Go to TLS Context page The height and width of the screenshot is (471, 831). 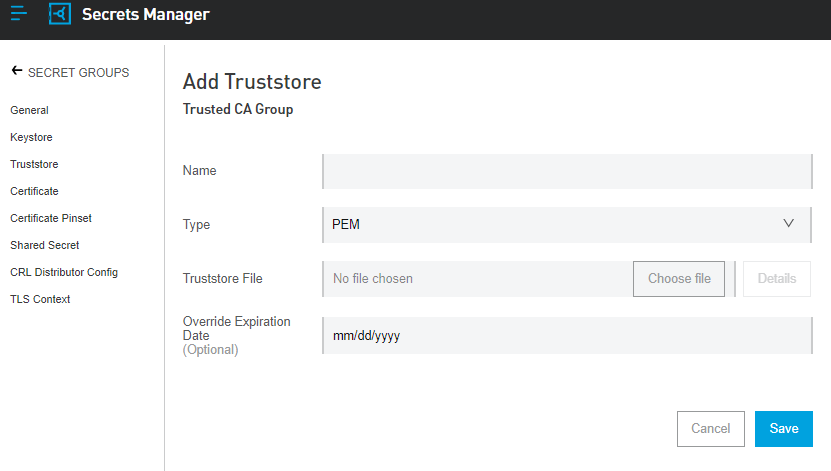coord(40,299)
